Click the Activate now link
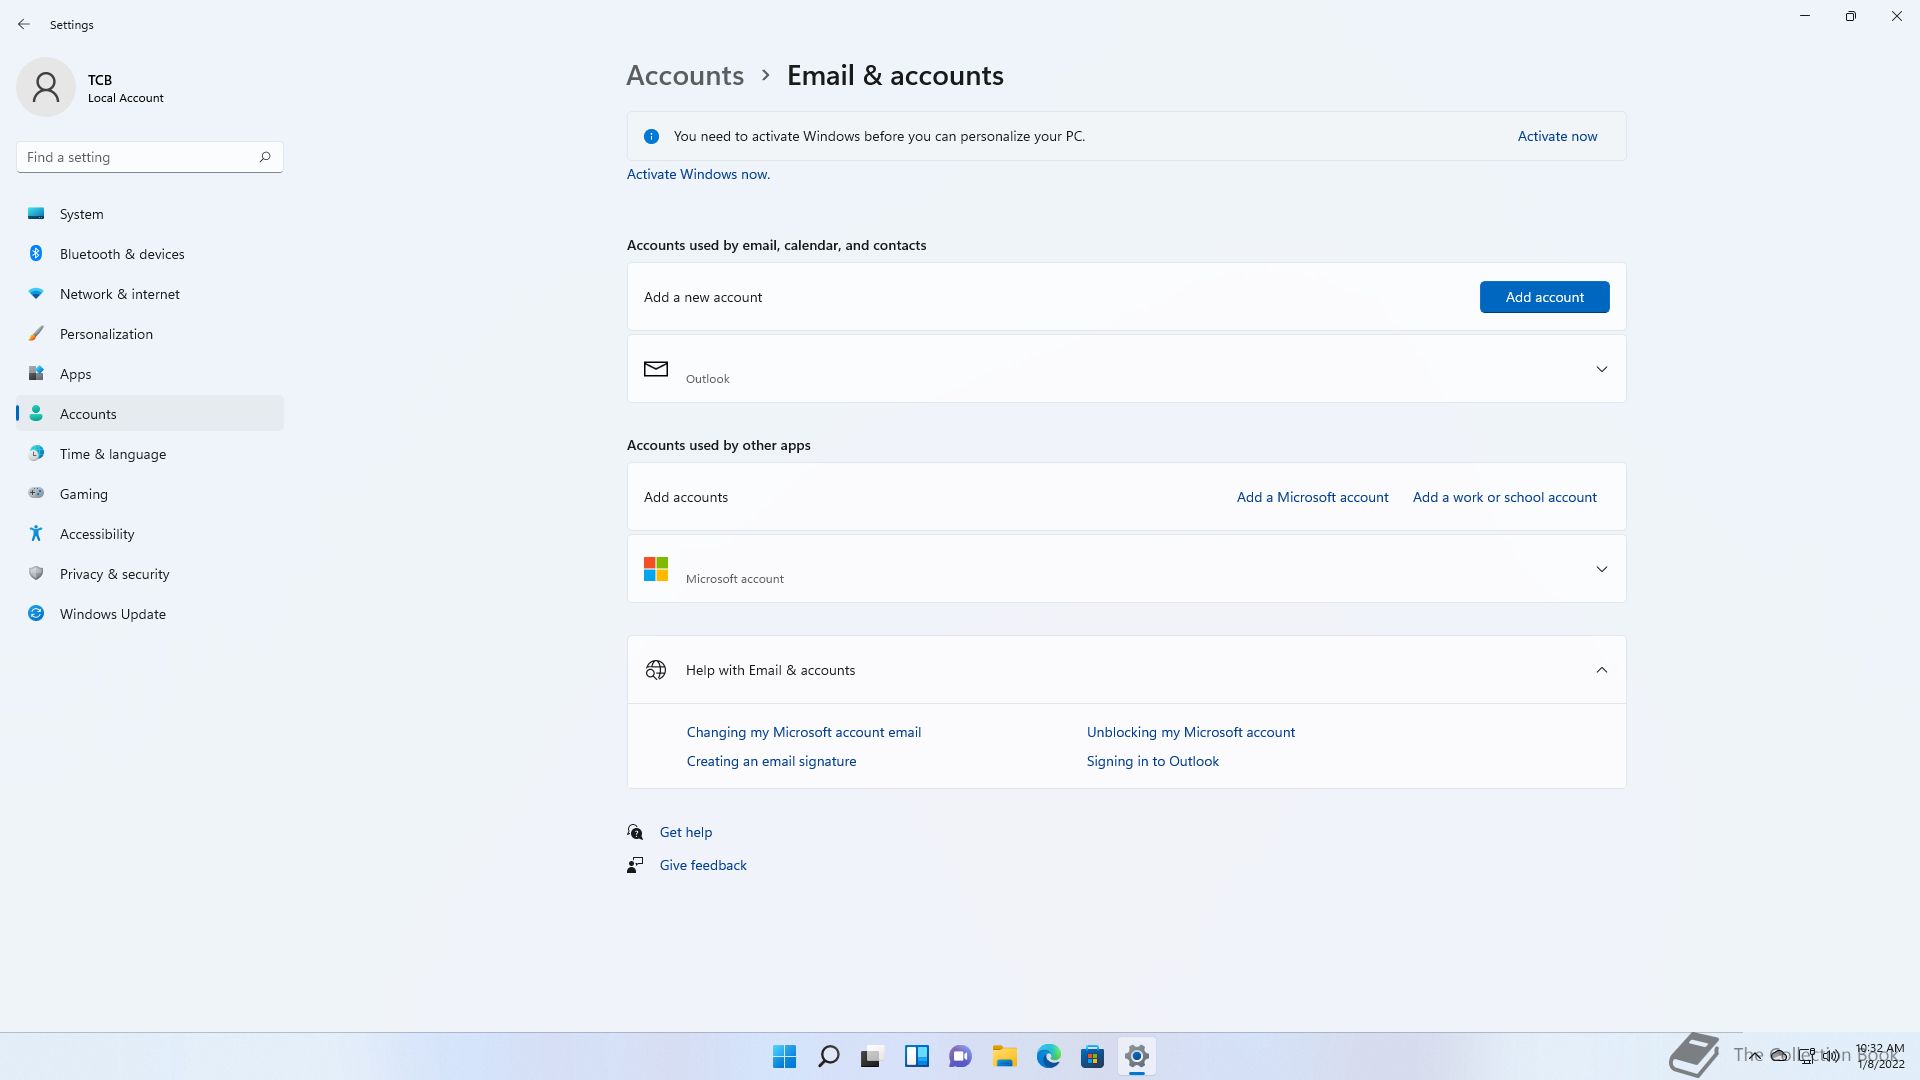The image size is (1920, 1080). (1557, 136)
